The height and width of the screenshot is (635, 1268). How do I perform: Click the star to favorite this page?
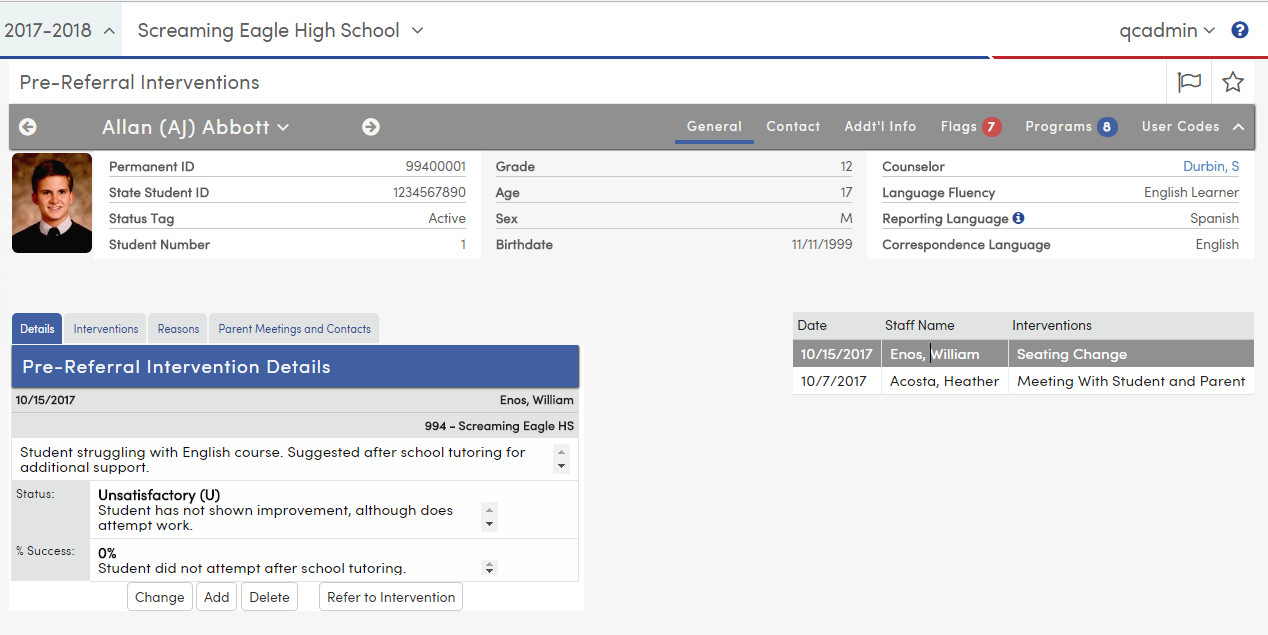[1233, 81]
